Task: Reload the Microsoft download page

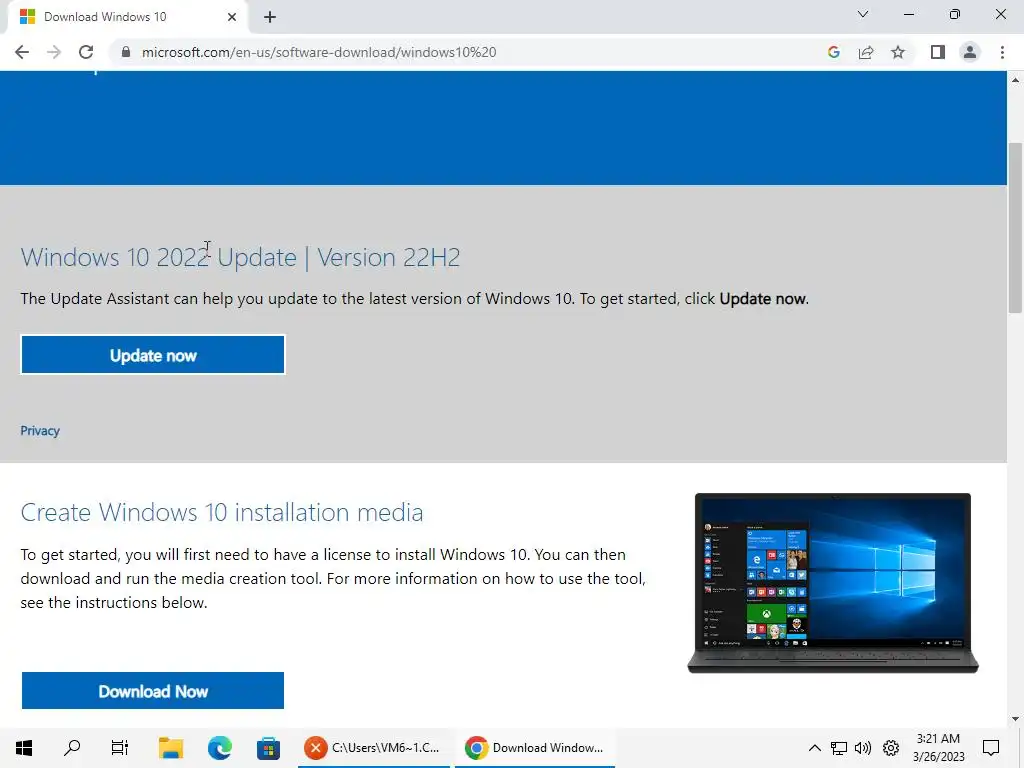Action: (86, 52)
